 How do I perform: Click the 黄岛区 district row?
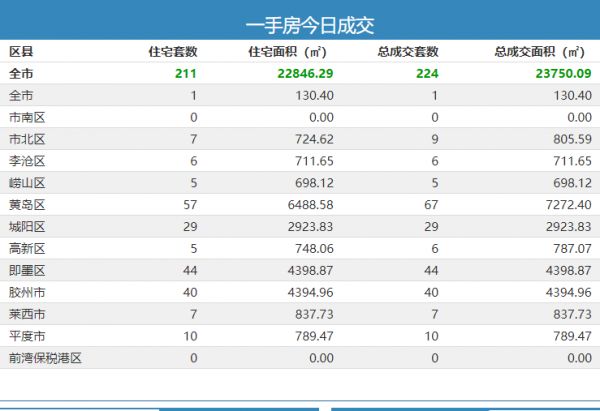[26, 204]
